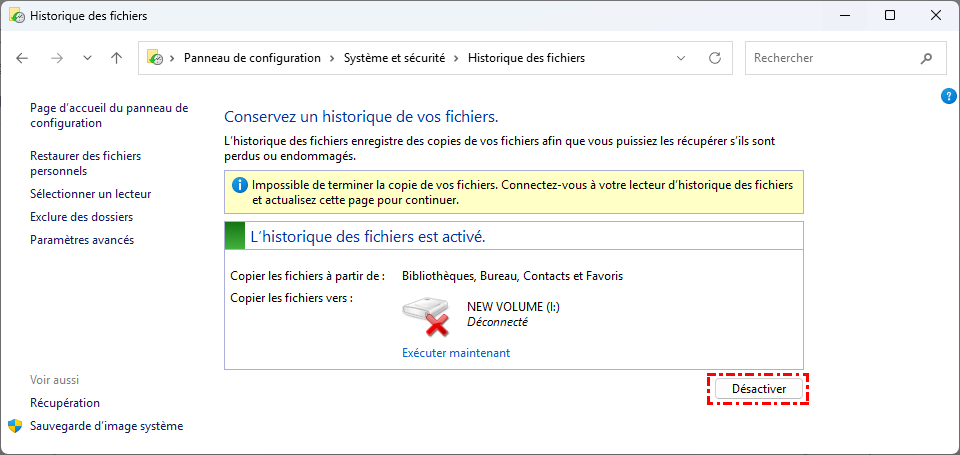This screenshot has width=960, height=455.
Task: Click the back navigation arrow
Action: (22, 58)
